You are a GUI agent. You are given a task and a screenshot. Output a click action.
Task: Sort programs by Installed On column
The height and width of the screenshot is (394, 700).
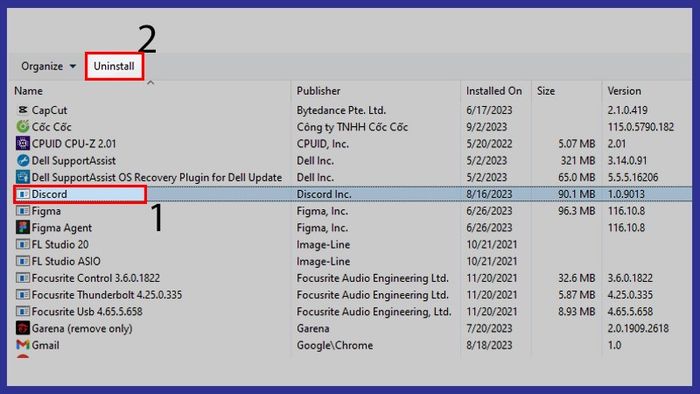[494, 91]
